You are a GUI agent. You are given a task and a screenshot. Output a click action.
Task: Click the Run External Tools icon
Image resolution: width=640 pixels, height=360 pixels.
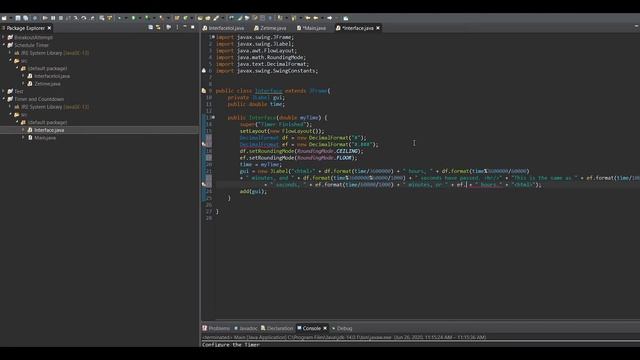pyautogui.click(x=161, y=18)
